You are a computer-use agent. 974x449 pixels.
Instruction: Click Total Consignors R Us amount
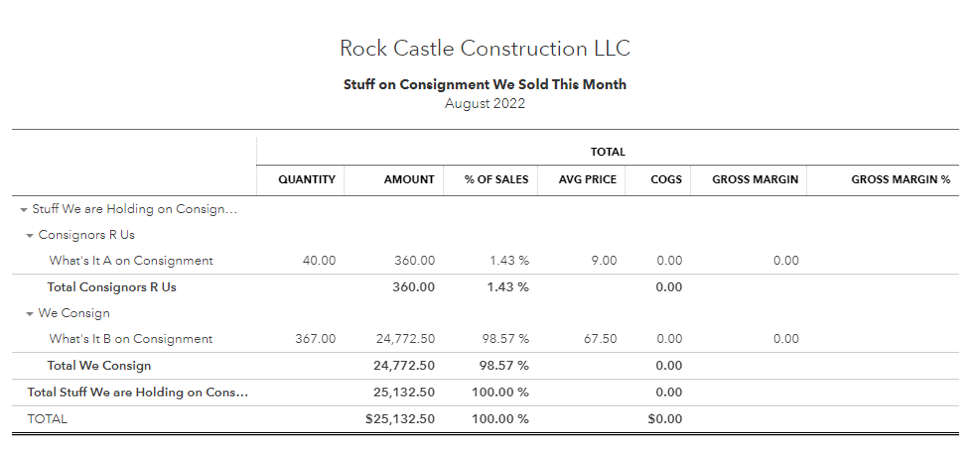(x=414, y=287)
